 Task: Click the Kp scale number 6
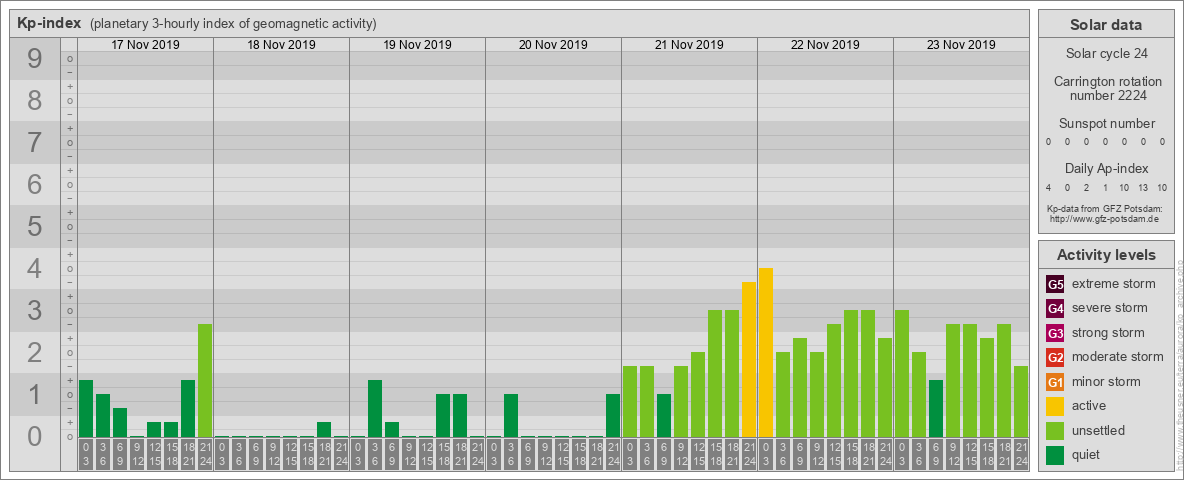pyautogui.click(x=35, y=185)
